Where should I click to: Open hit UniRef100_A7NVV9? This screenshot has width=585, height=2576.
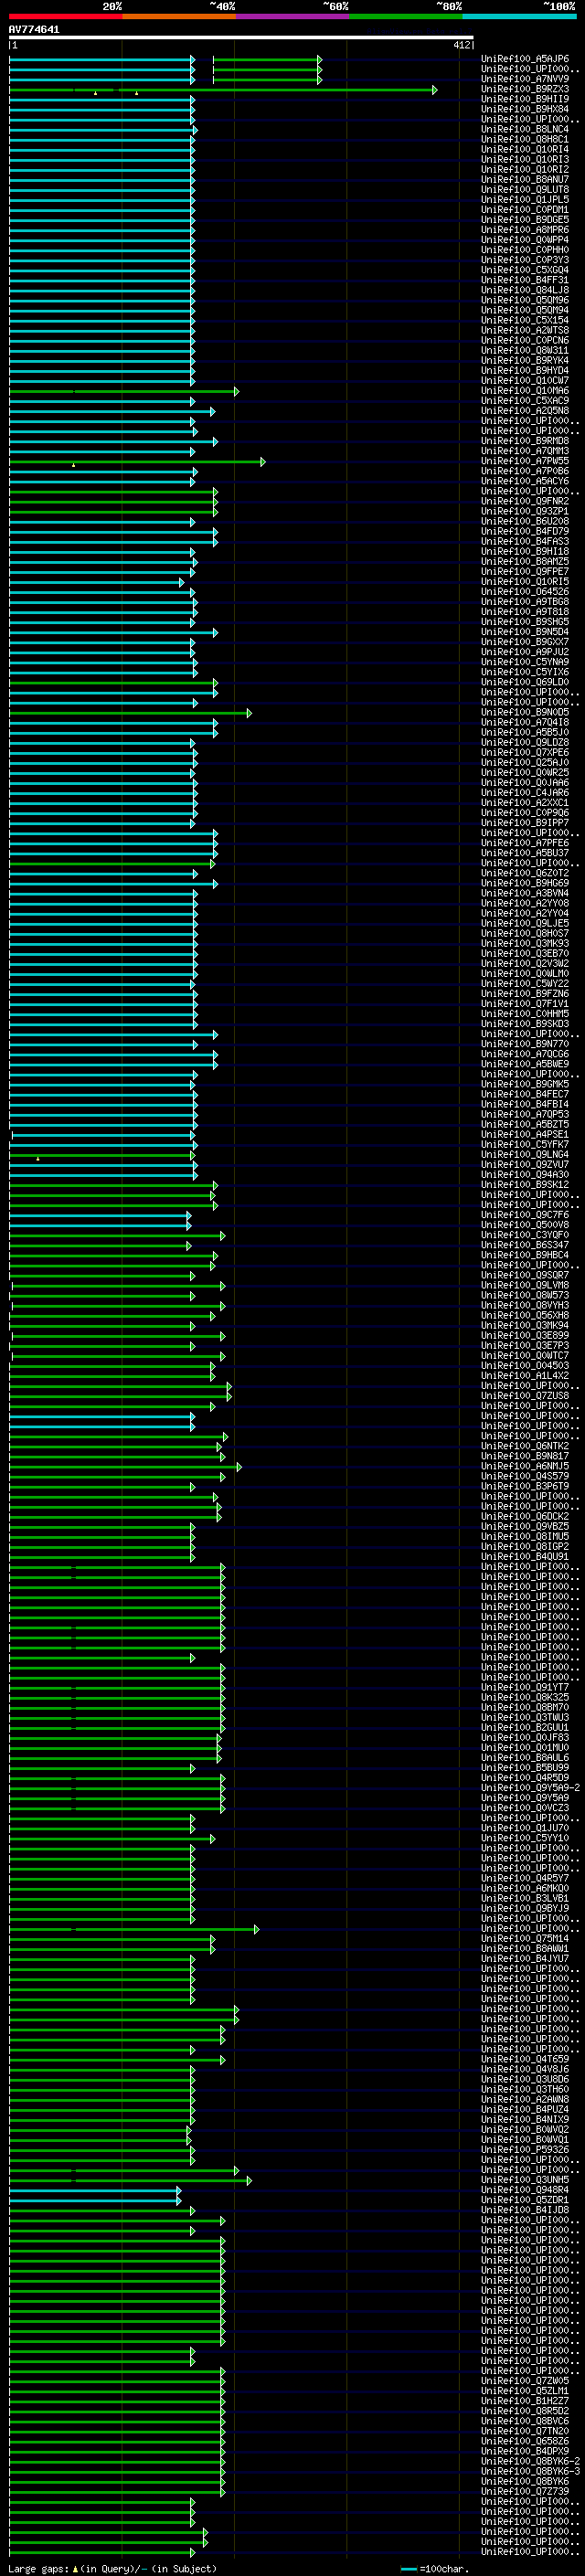tap(525, 79)
